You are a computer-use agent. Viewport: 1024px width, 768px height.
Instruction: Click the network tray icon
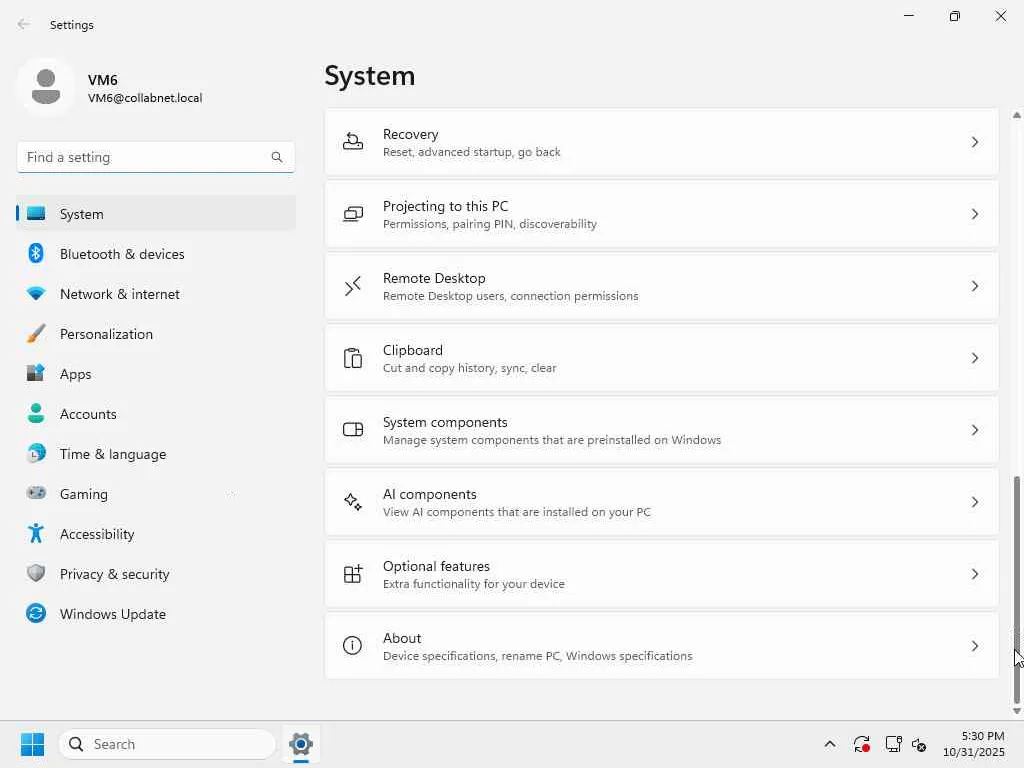click(x=893, y=744)
